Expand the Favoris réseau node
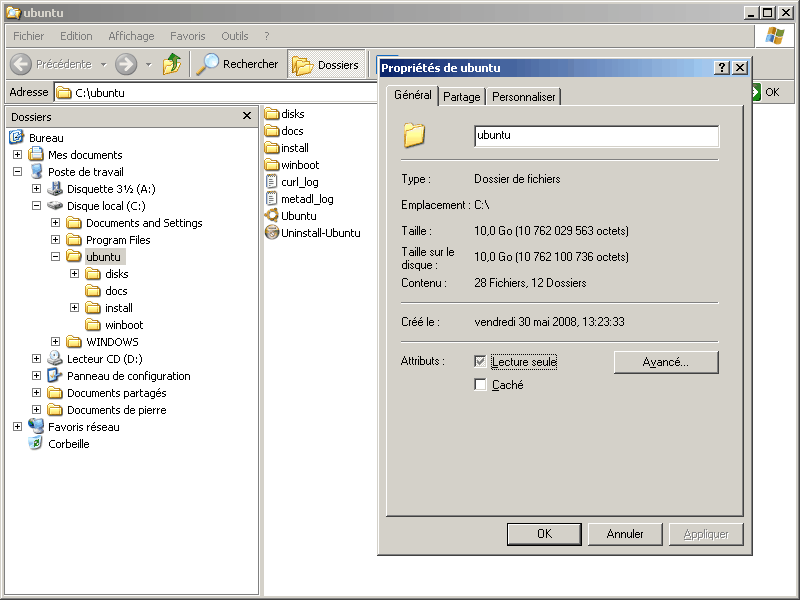The image size is (800, 600). pyautogui.click(x=17, y=427)
